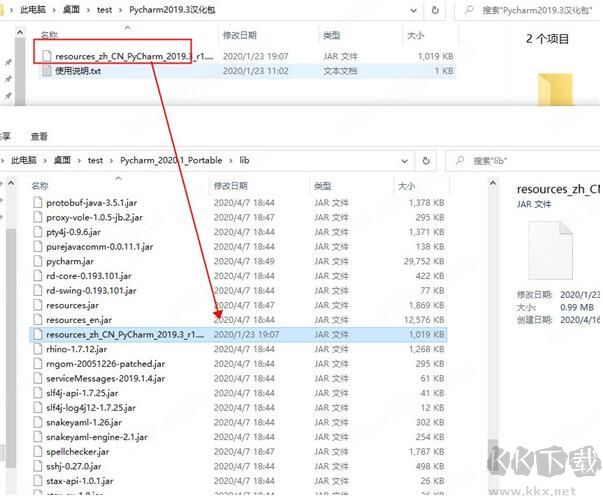Viewport: 603px width, 498px height.
Task: Refresh the lib Explorer window
Action: (426, 161)
